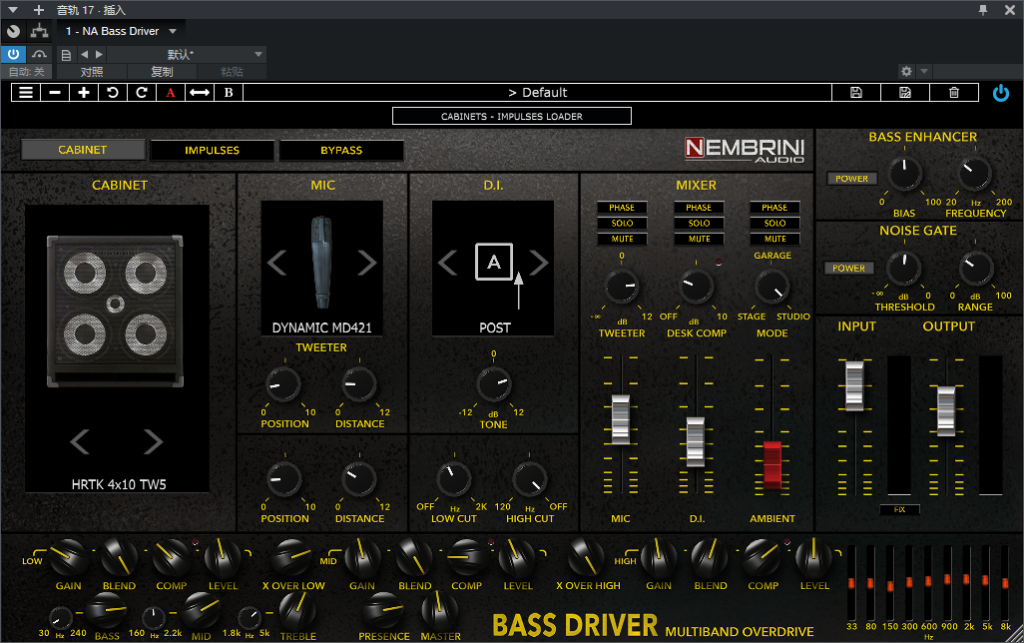Enable the Bass Enhancer POWER button
Image resolution: width=1024 pixels, height=643 pixels.
[x=852, y=178]
